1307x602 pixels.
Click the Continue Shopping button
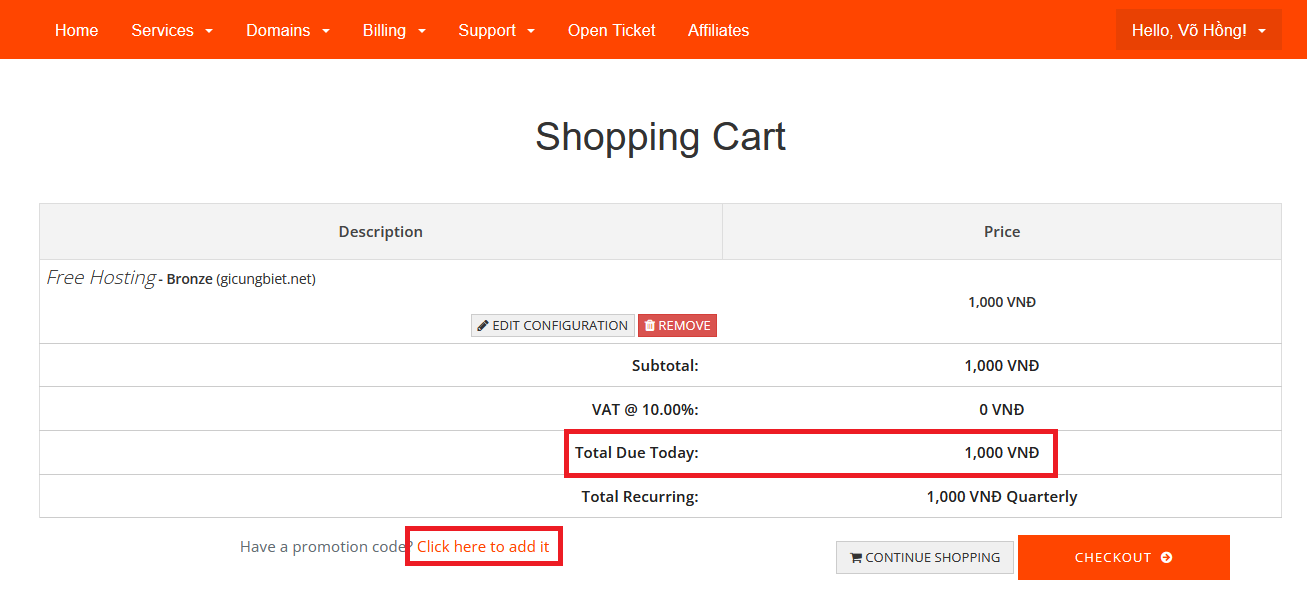pyautogui.click(x=925, y=557)
